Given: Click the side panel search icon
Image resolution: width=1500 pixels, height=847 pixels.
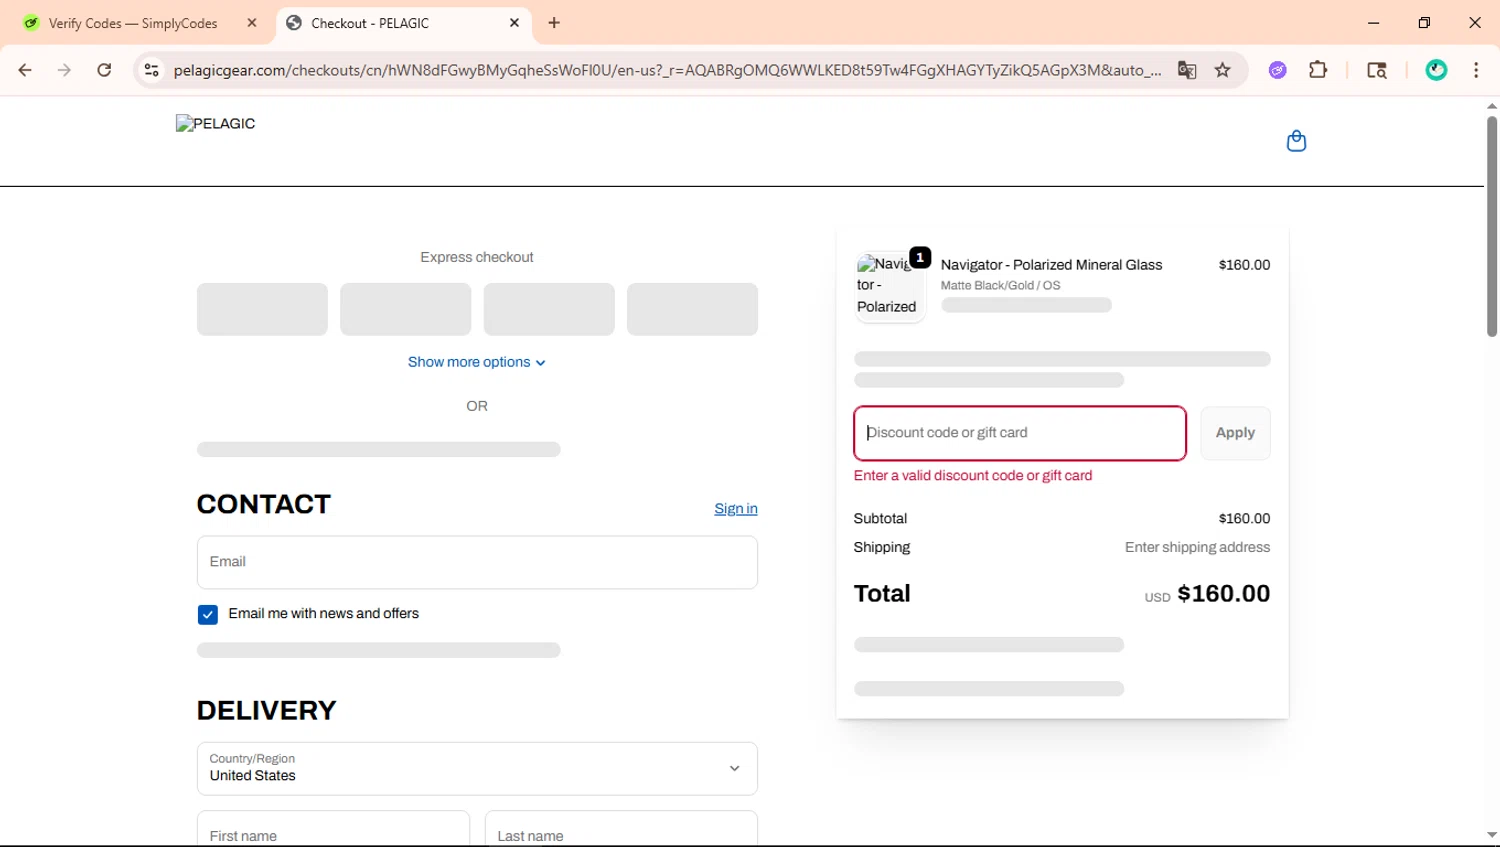Looking at the screenshot, I should pyautogui.click(x=1377, y=70).
